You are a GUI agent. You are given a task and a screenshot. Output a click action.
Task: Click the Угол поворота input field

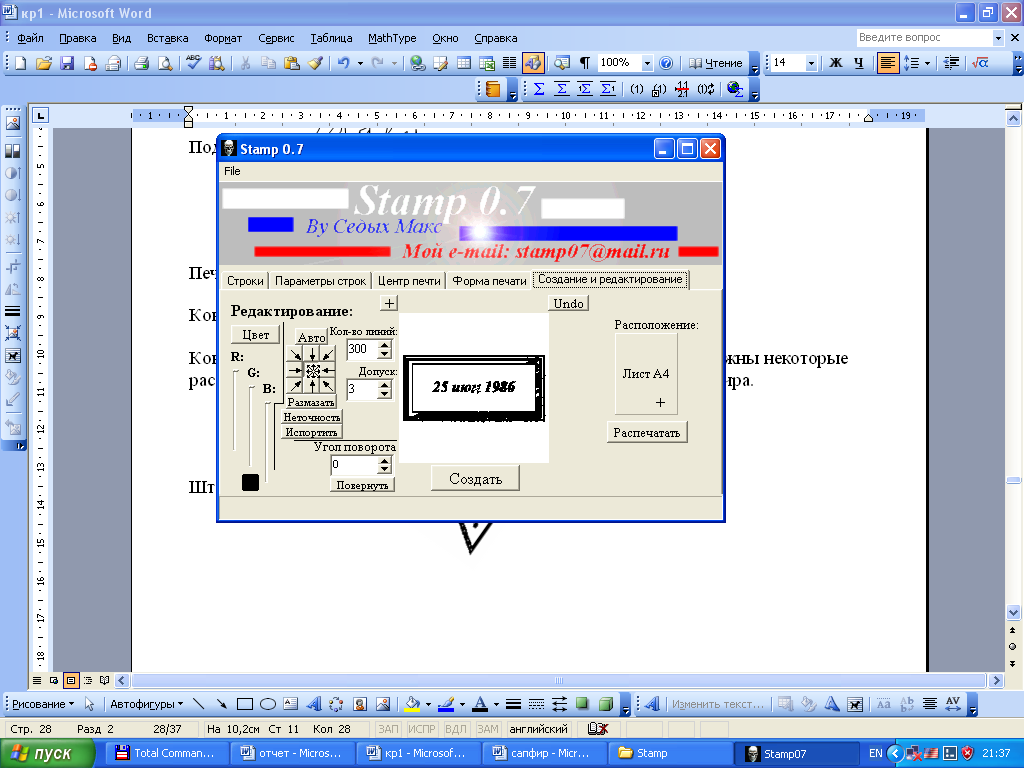pos(355,465)
